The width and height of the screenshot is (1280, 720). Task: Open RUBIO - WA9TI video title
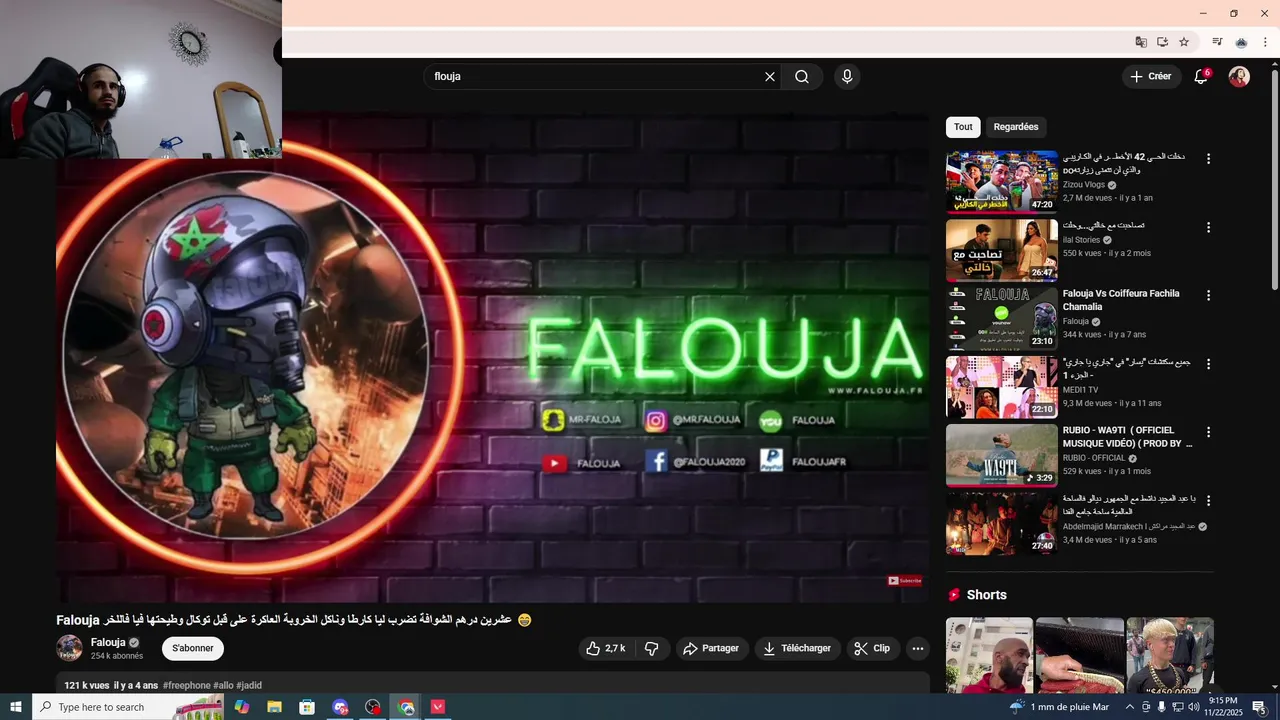pos(1127,437)
